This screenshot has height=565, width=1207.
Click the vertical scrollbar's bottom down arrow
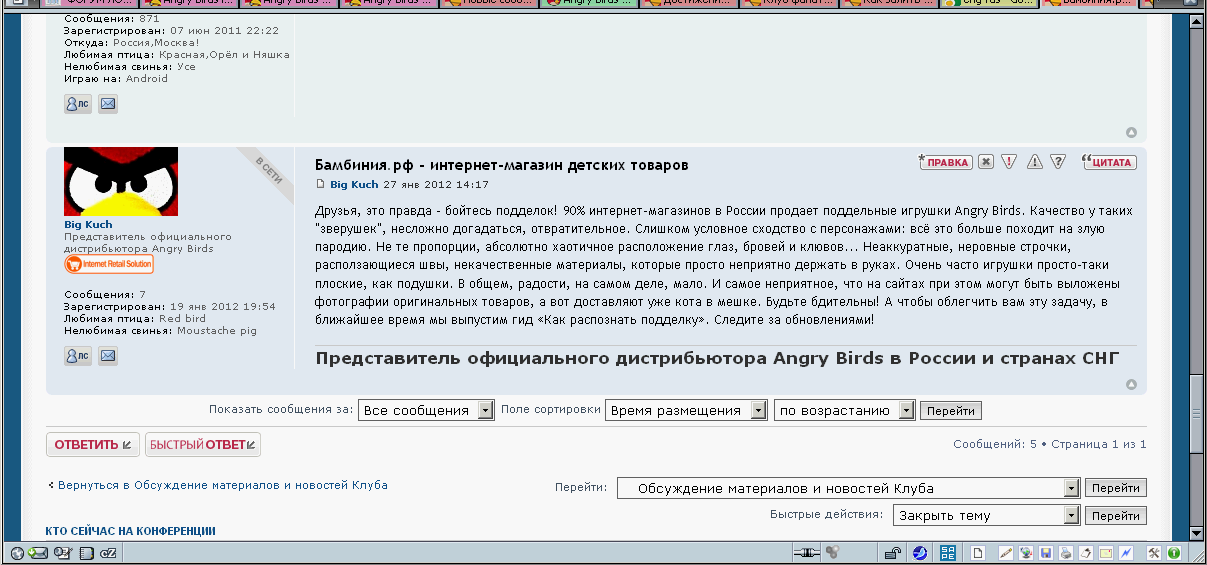click(x=1197, y=534)
